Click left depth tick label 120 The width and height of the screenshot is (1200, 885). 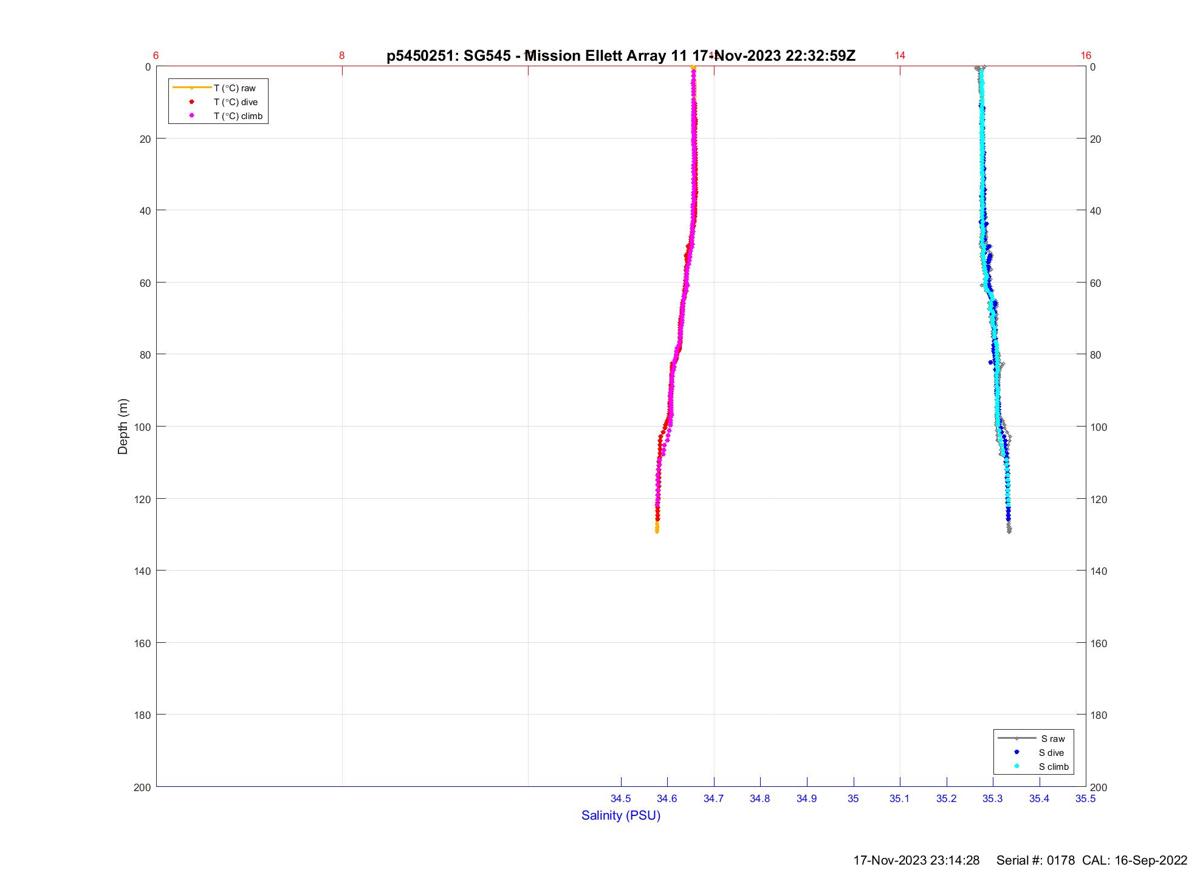coord(141,499)
